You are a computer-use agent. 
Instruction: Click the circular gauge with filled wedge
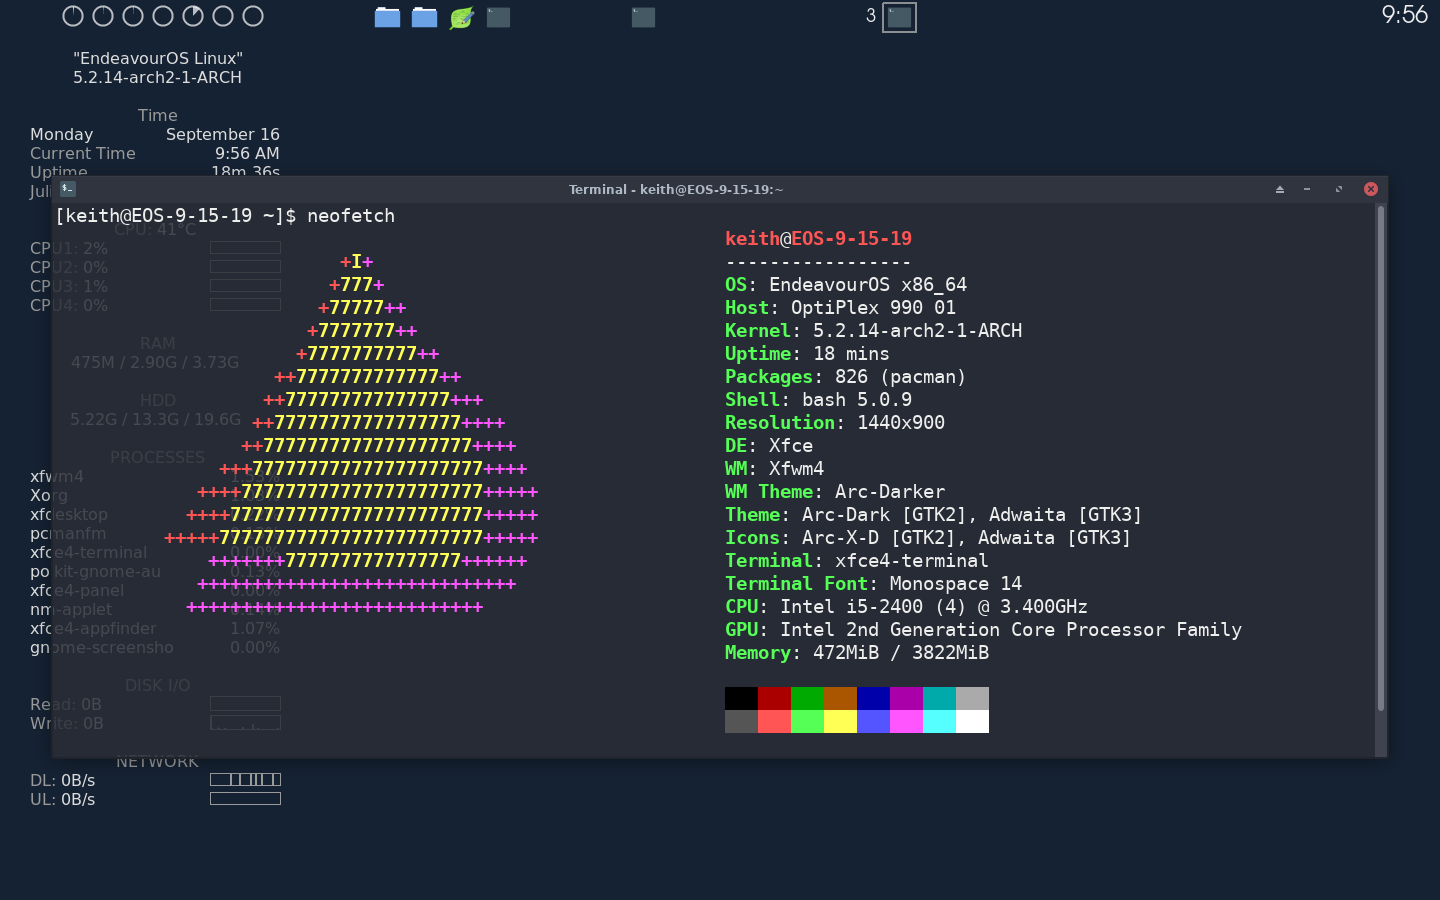coord(193,16)
